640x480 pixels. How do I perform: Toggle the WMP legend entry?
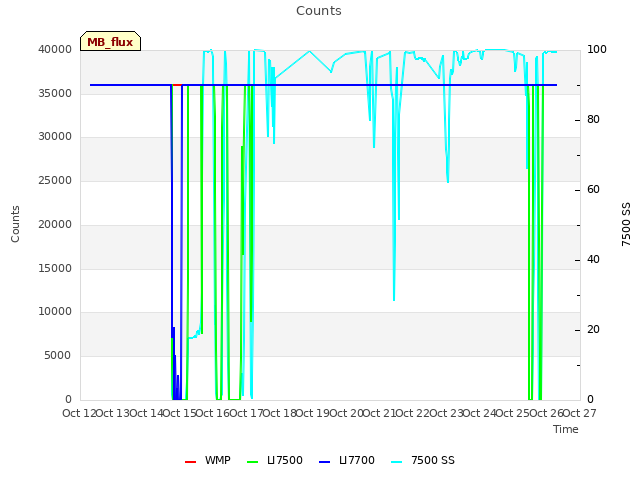coord(208,460)
